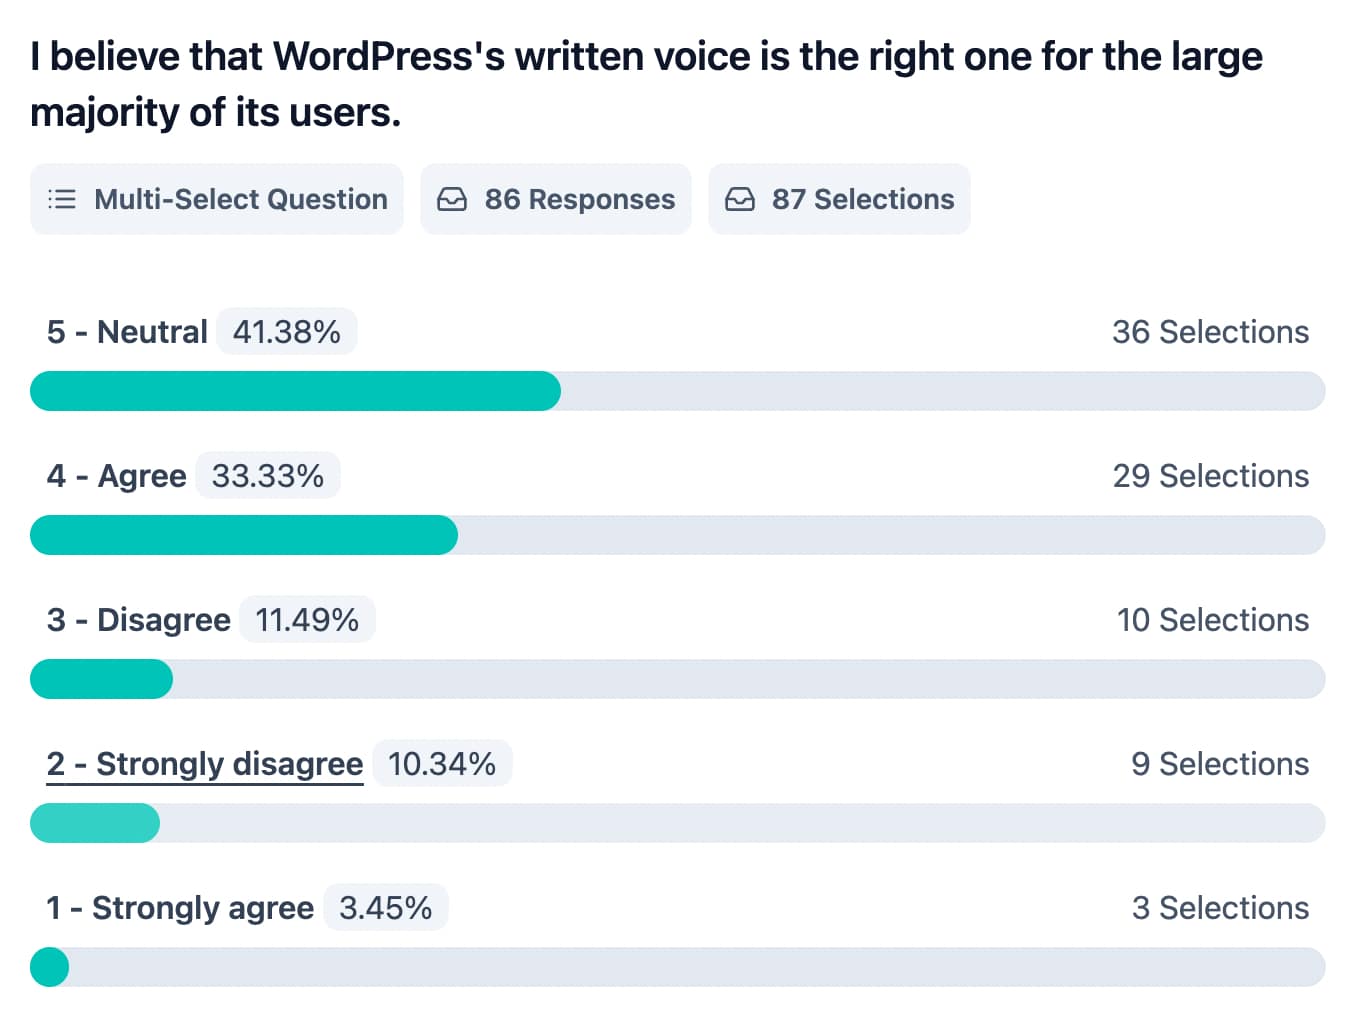Viewport: 1358px width, 1016px height.
Task: Click the inbox icon beside 86 Responses
Action: click(452, 199)
